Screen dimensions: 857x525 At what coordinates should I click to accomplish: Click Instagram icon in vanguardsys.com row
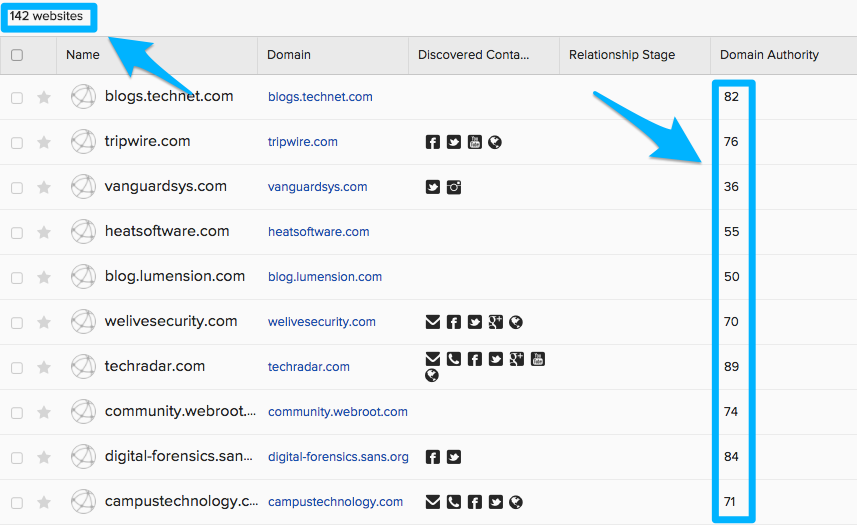[454, 187]
